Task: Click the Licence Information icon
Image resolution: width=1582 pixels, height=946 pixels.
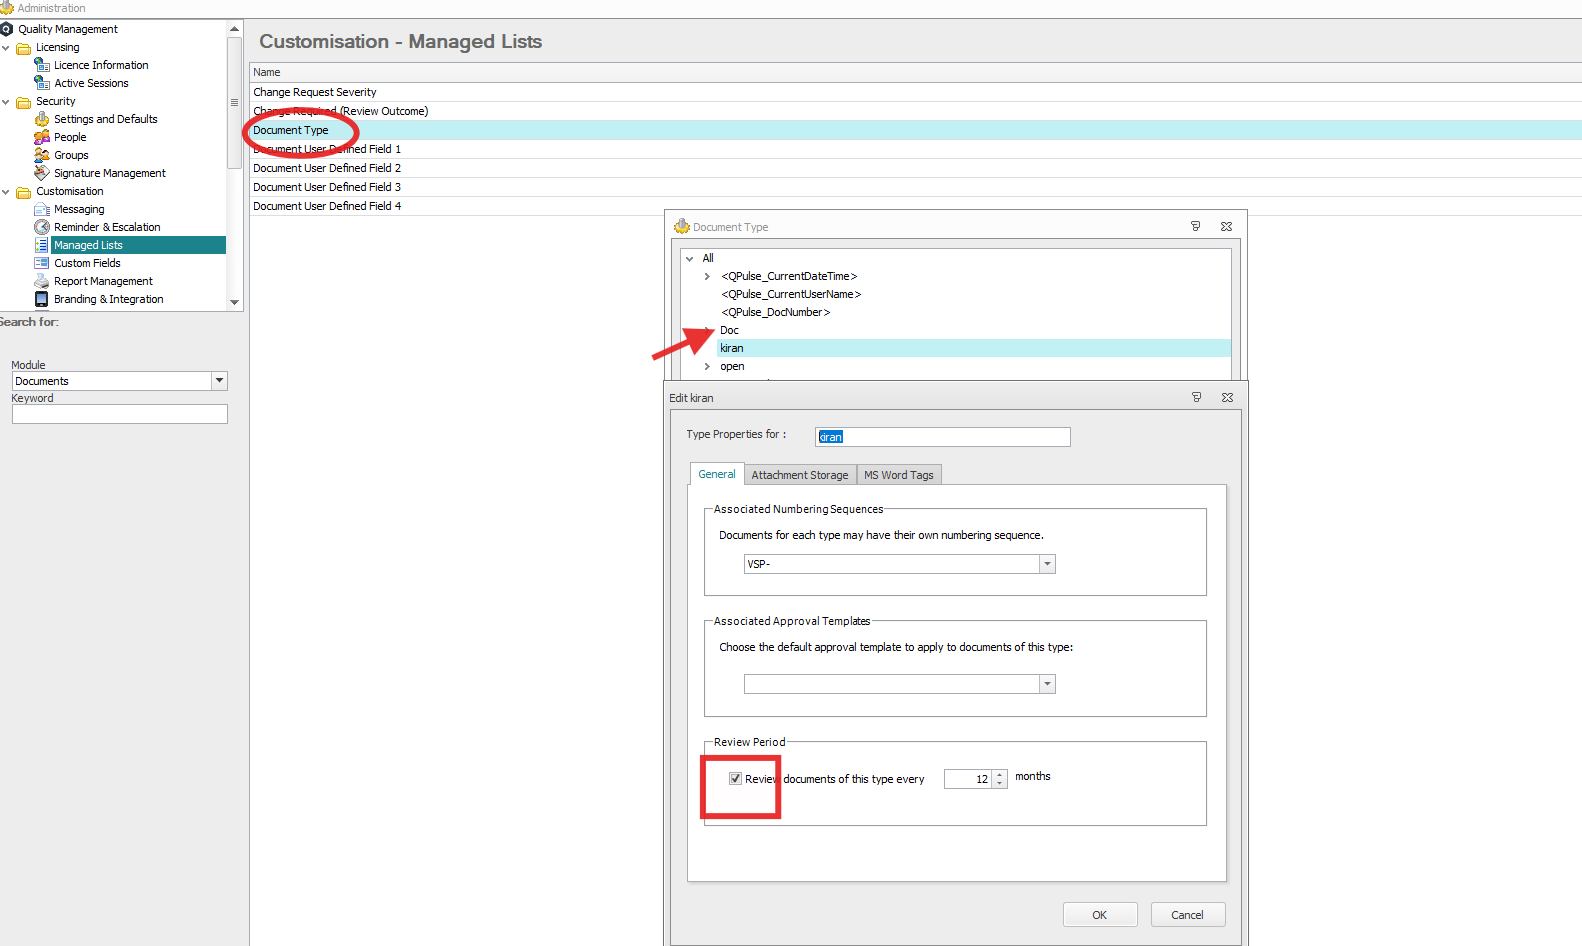Action: pos(42,65)
